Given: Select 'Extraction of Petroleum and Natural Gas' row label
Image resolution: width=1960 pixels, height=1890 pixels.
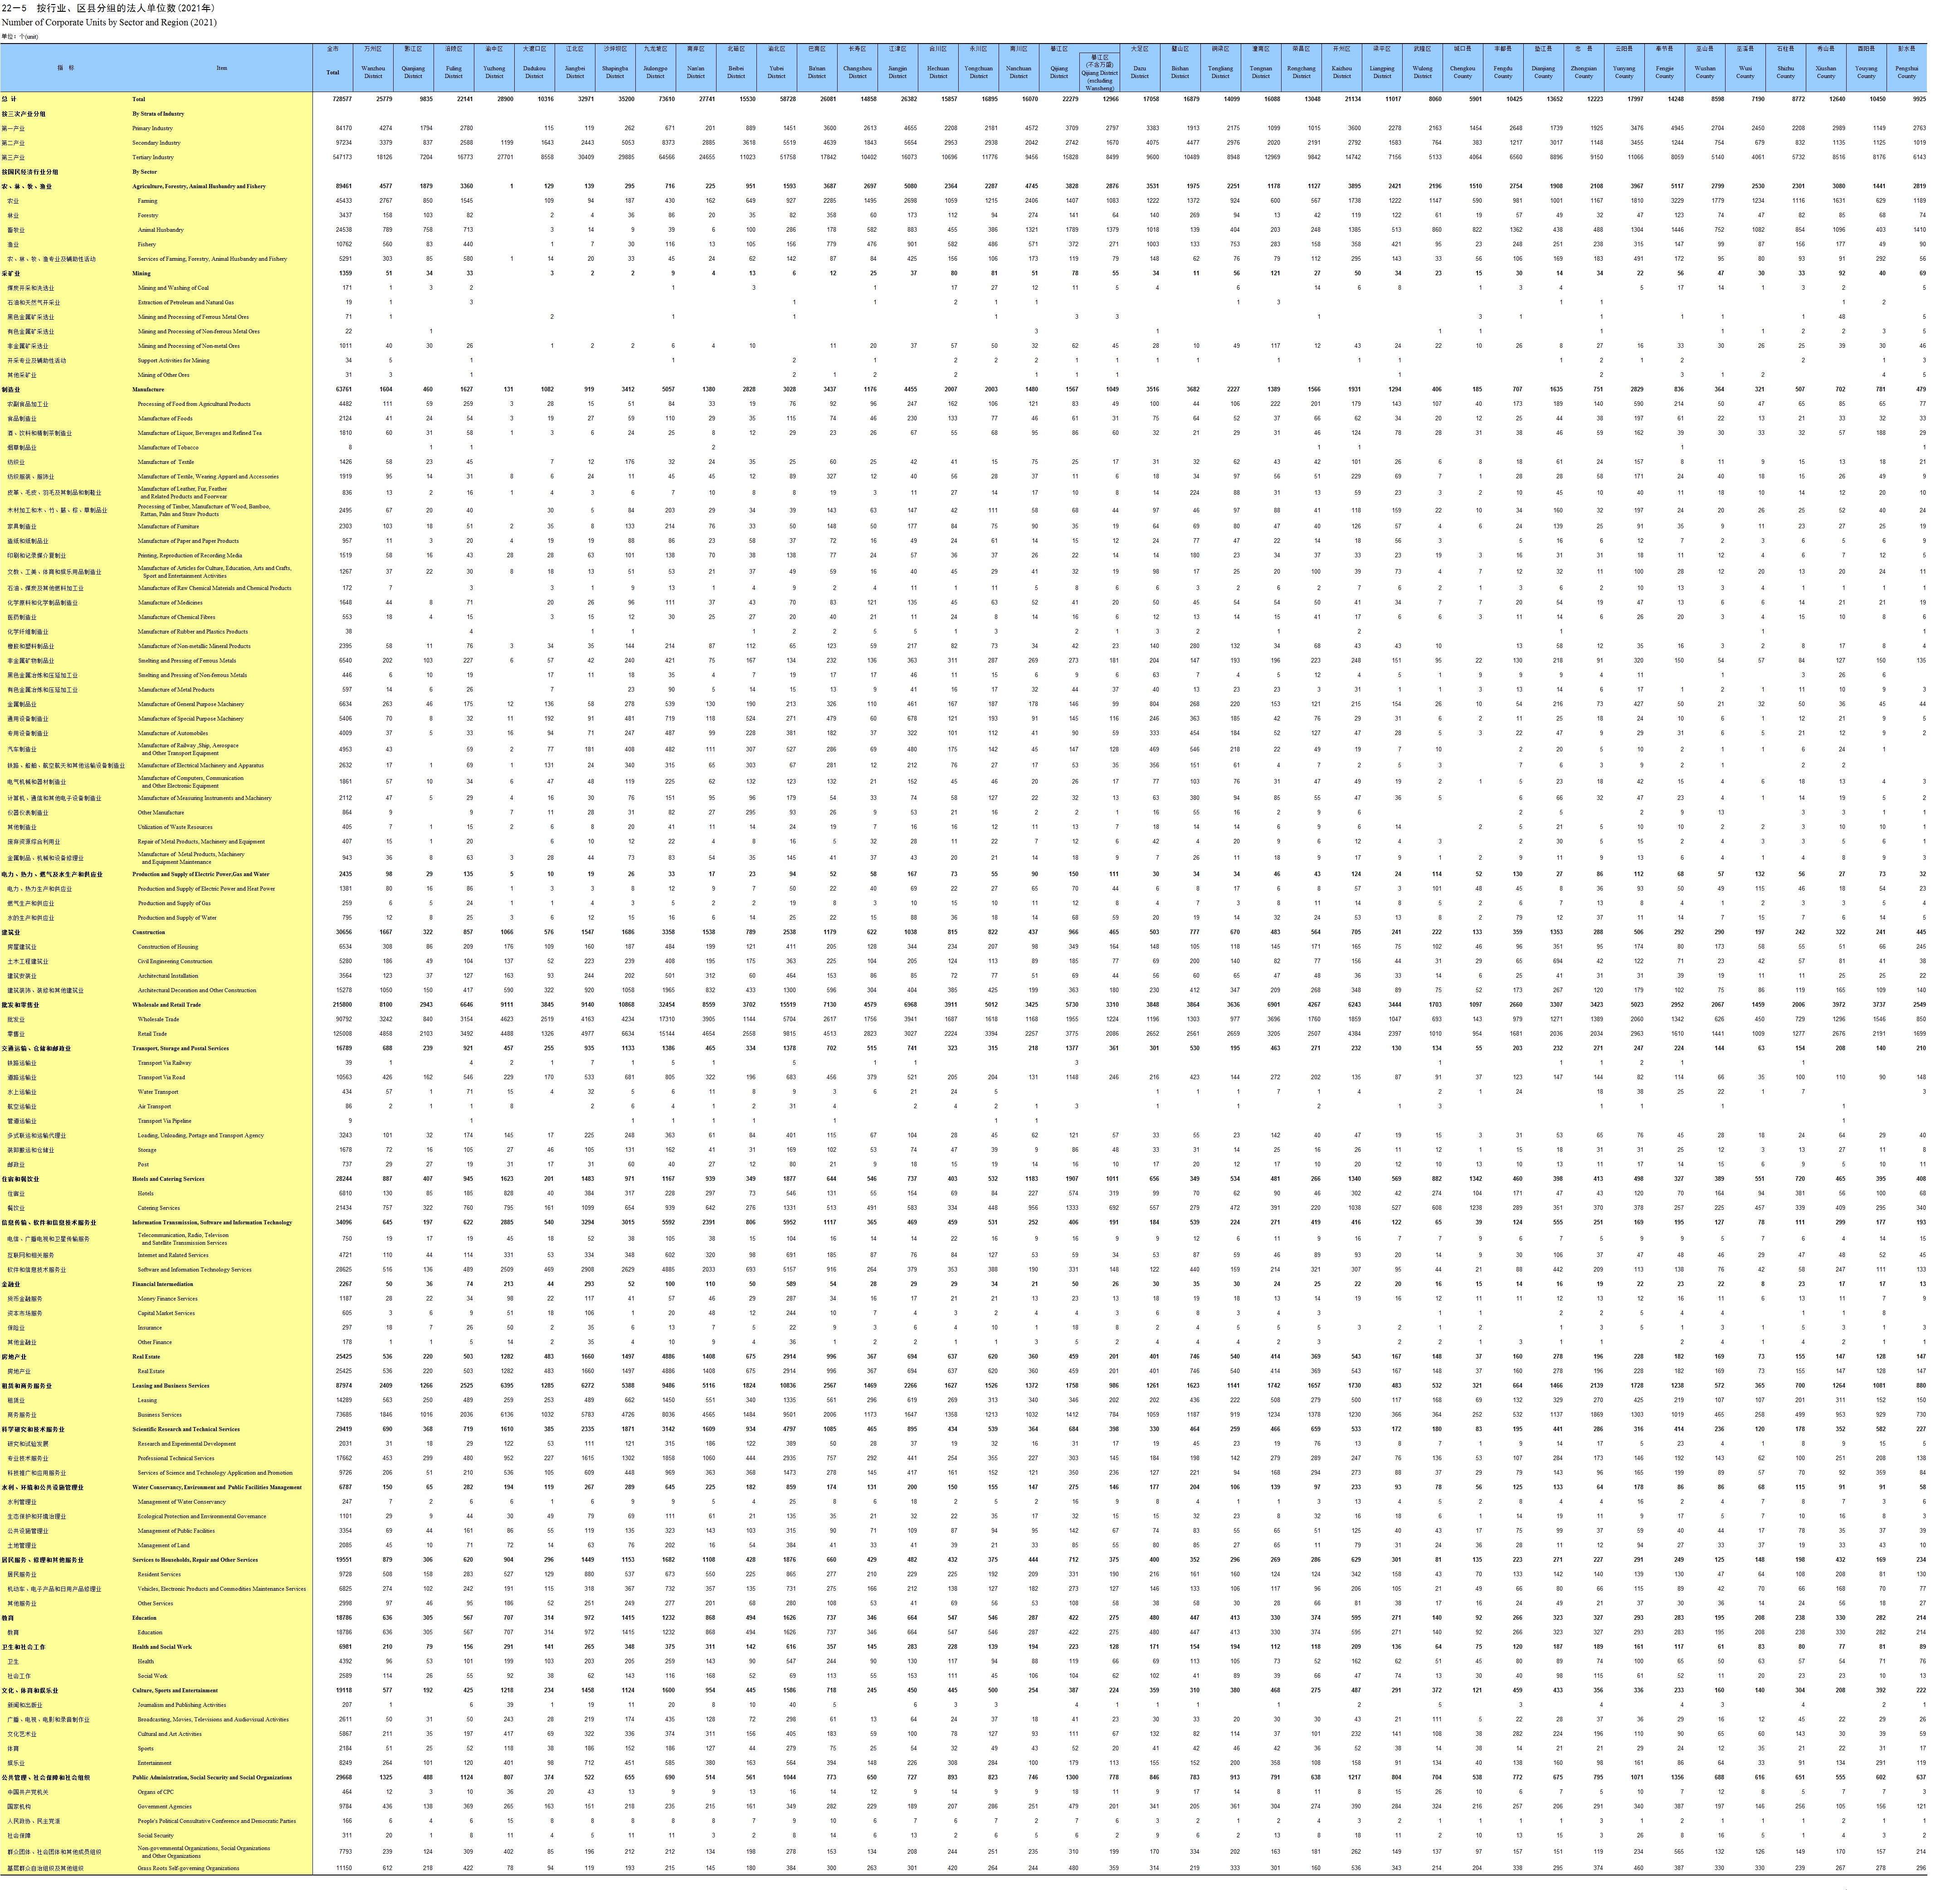Looking at the screenshot, I should 186,302.
